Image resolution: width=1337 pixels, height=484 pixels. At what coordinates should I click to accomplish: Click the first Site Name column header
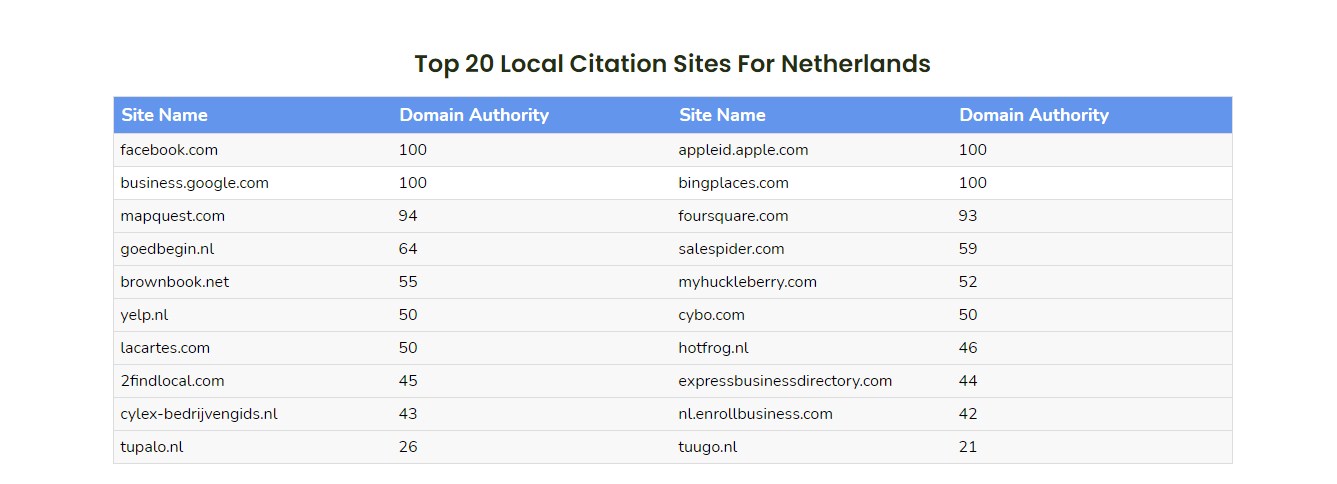click(164, 115)
